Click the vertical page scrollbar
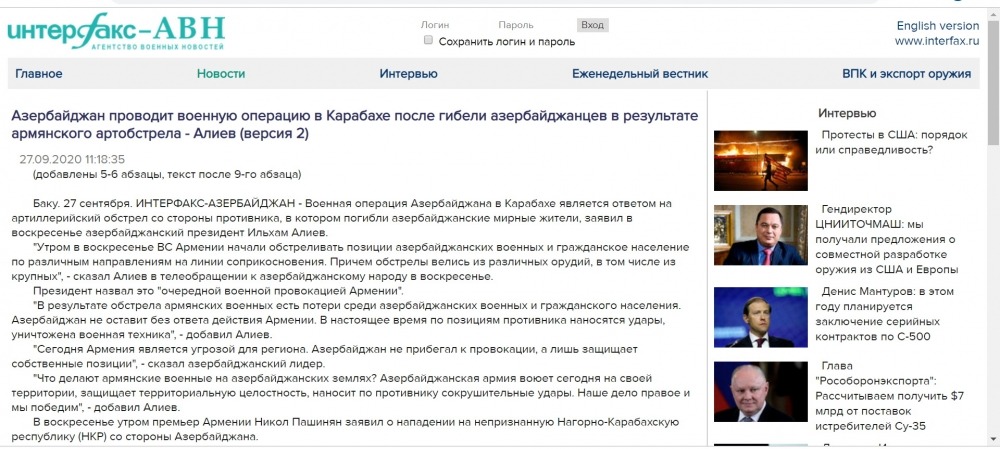The height and width of the screenshot is (449, 1000). pyautogui.click(x=993, y=226)
